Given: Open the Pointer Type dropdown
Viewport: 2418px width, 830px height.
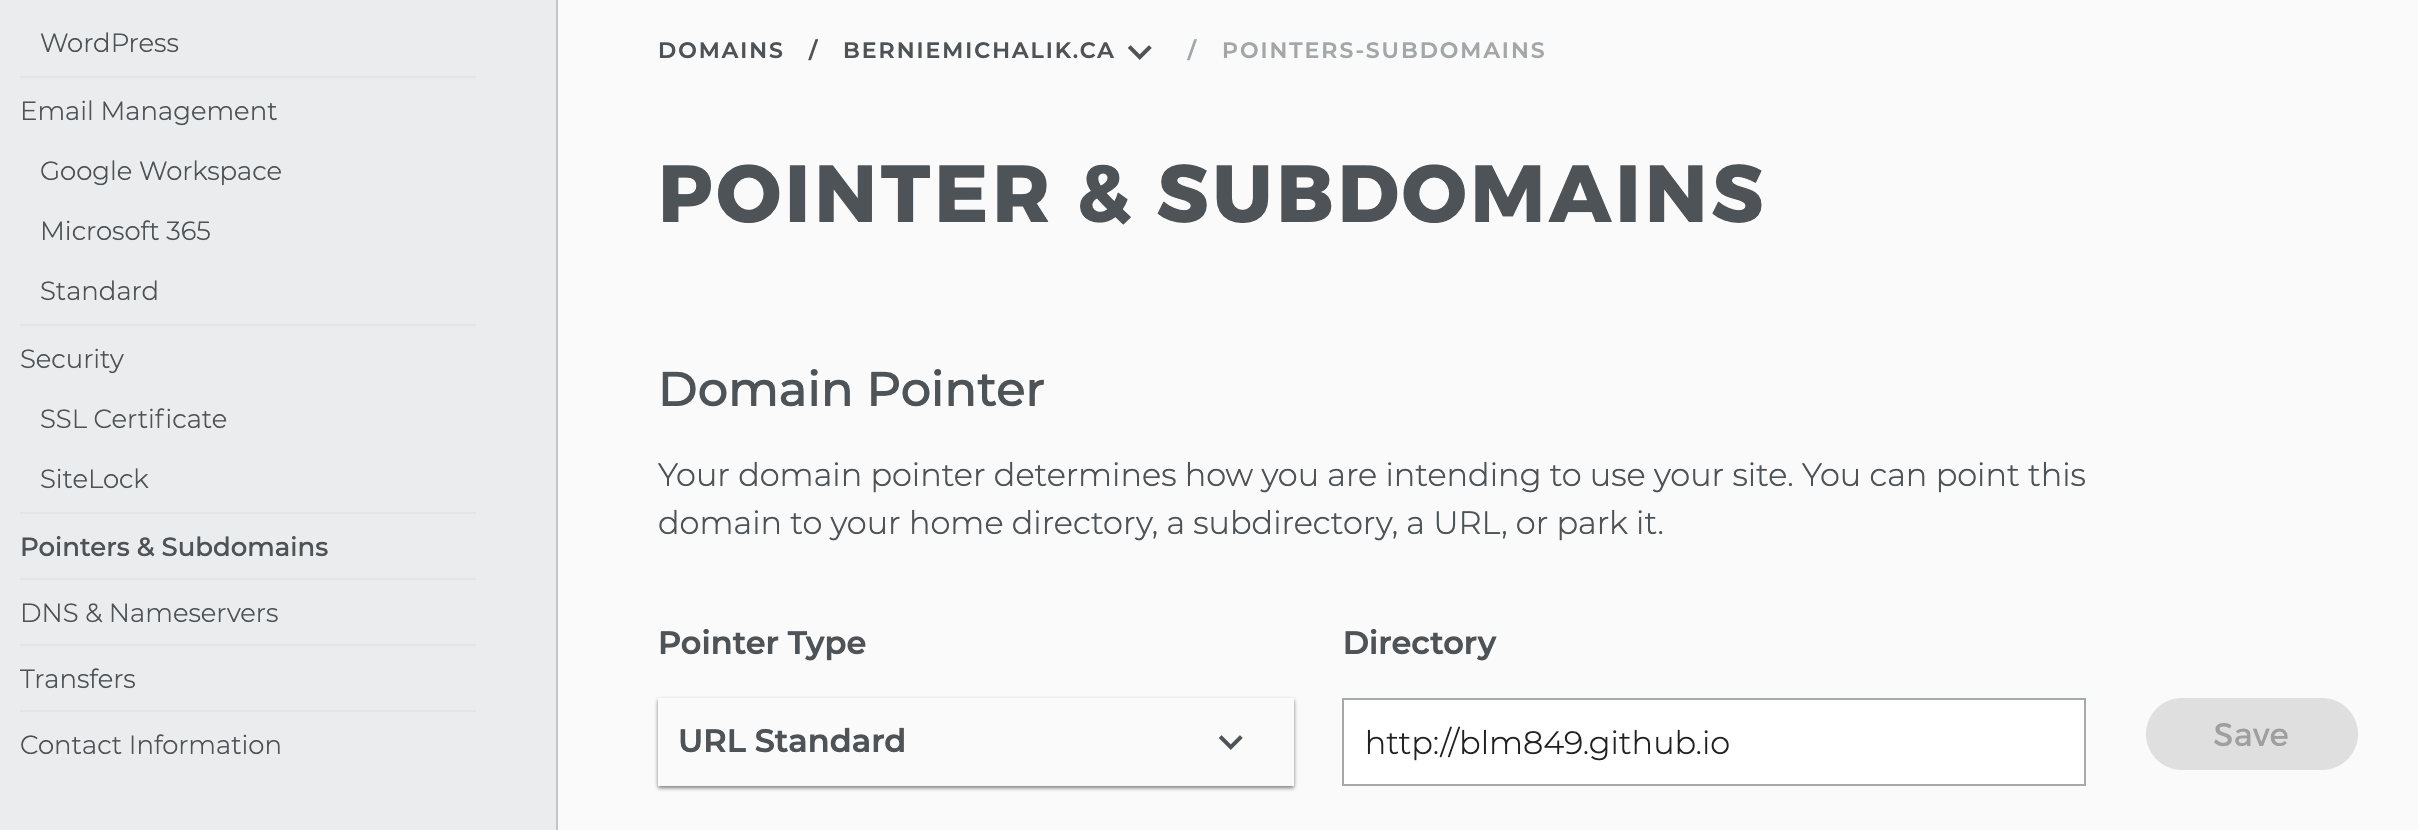Looking at the screenshot, I should [x=975, y=742].
